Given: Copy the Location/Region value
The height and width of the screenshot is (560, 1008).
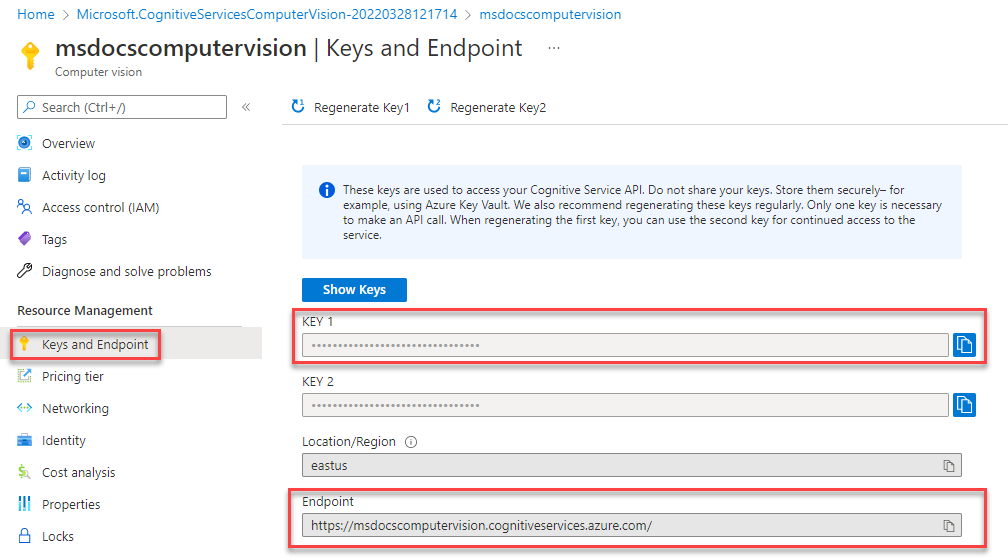Looking at the screenshot, I should pos(948,466).
